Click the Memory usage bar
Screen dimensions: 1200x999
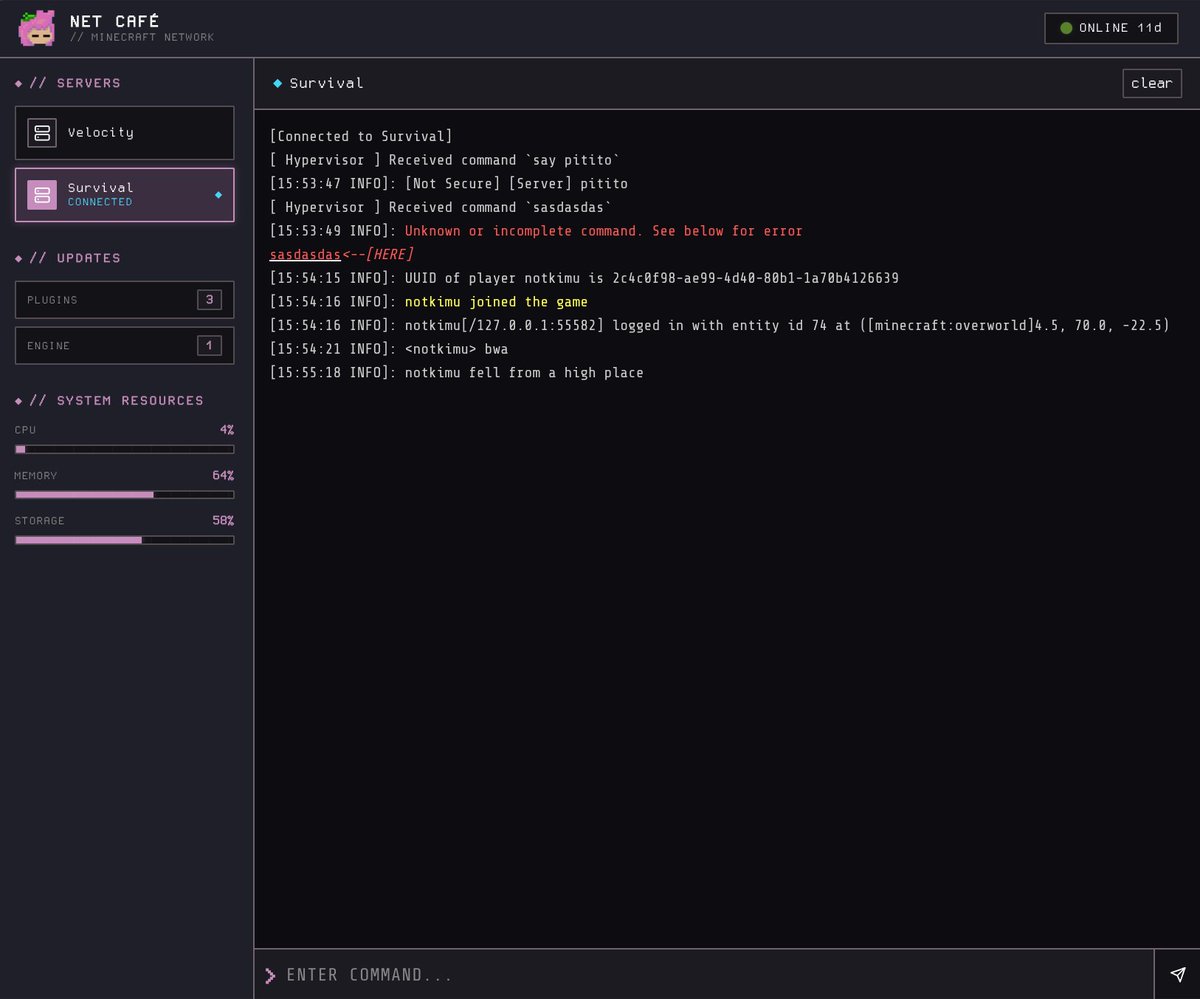pyautogui.click(x=125, y=495)
